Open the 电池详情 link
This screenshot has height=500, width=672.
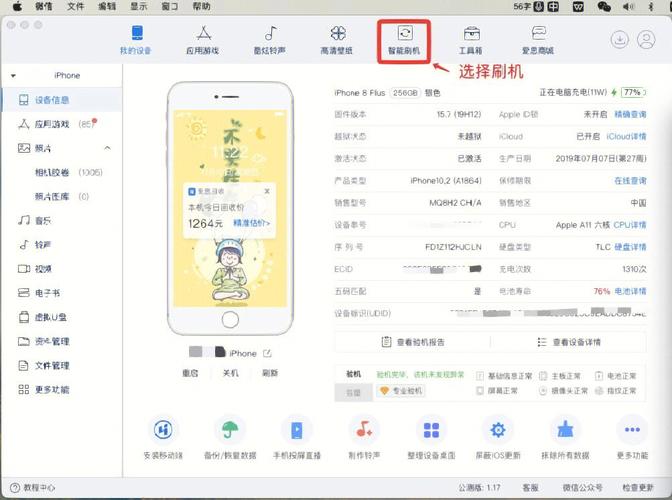(x=630, y=291)
